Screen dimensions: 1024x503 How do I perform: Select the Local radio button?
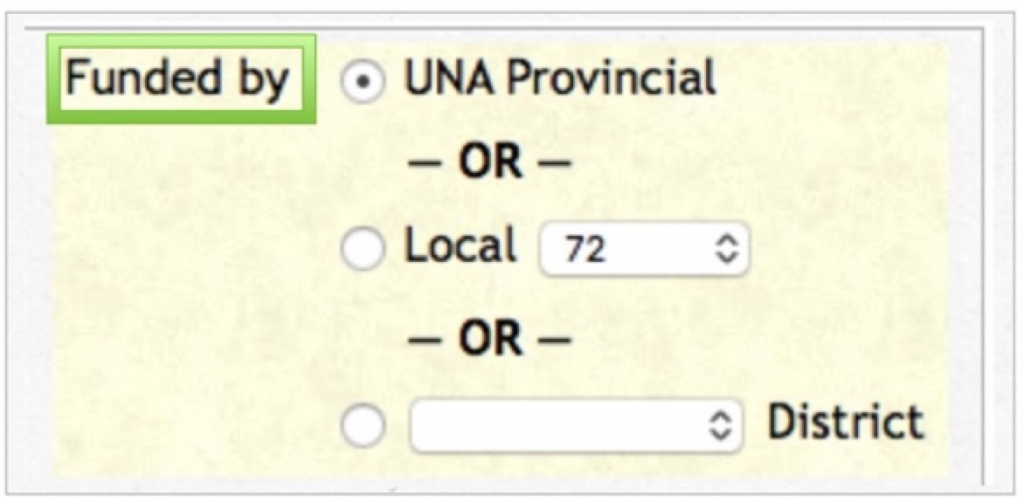(x=362, y=249)
